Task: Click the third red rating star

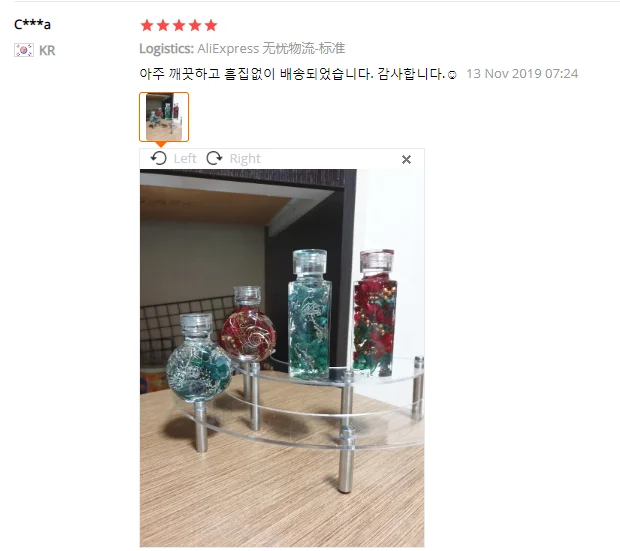Action: click(x=179, y=25)
